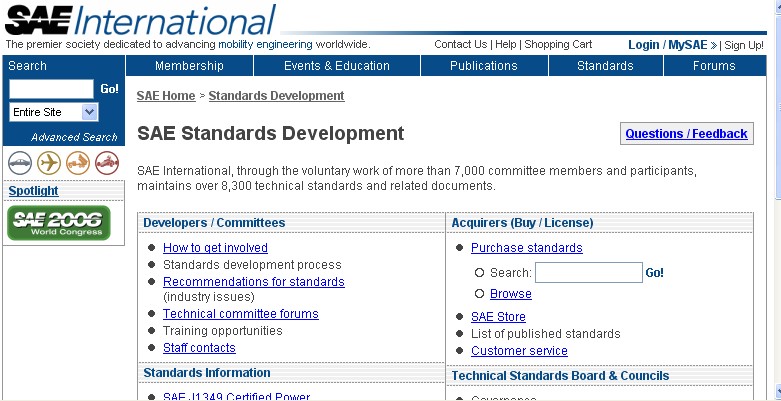The height and width of the screenshot is (401, 781).
Task: Open Purchase standards link
Action: coord(526,248)
